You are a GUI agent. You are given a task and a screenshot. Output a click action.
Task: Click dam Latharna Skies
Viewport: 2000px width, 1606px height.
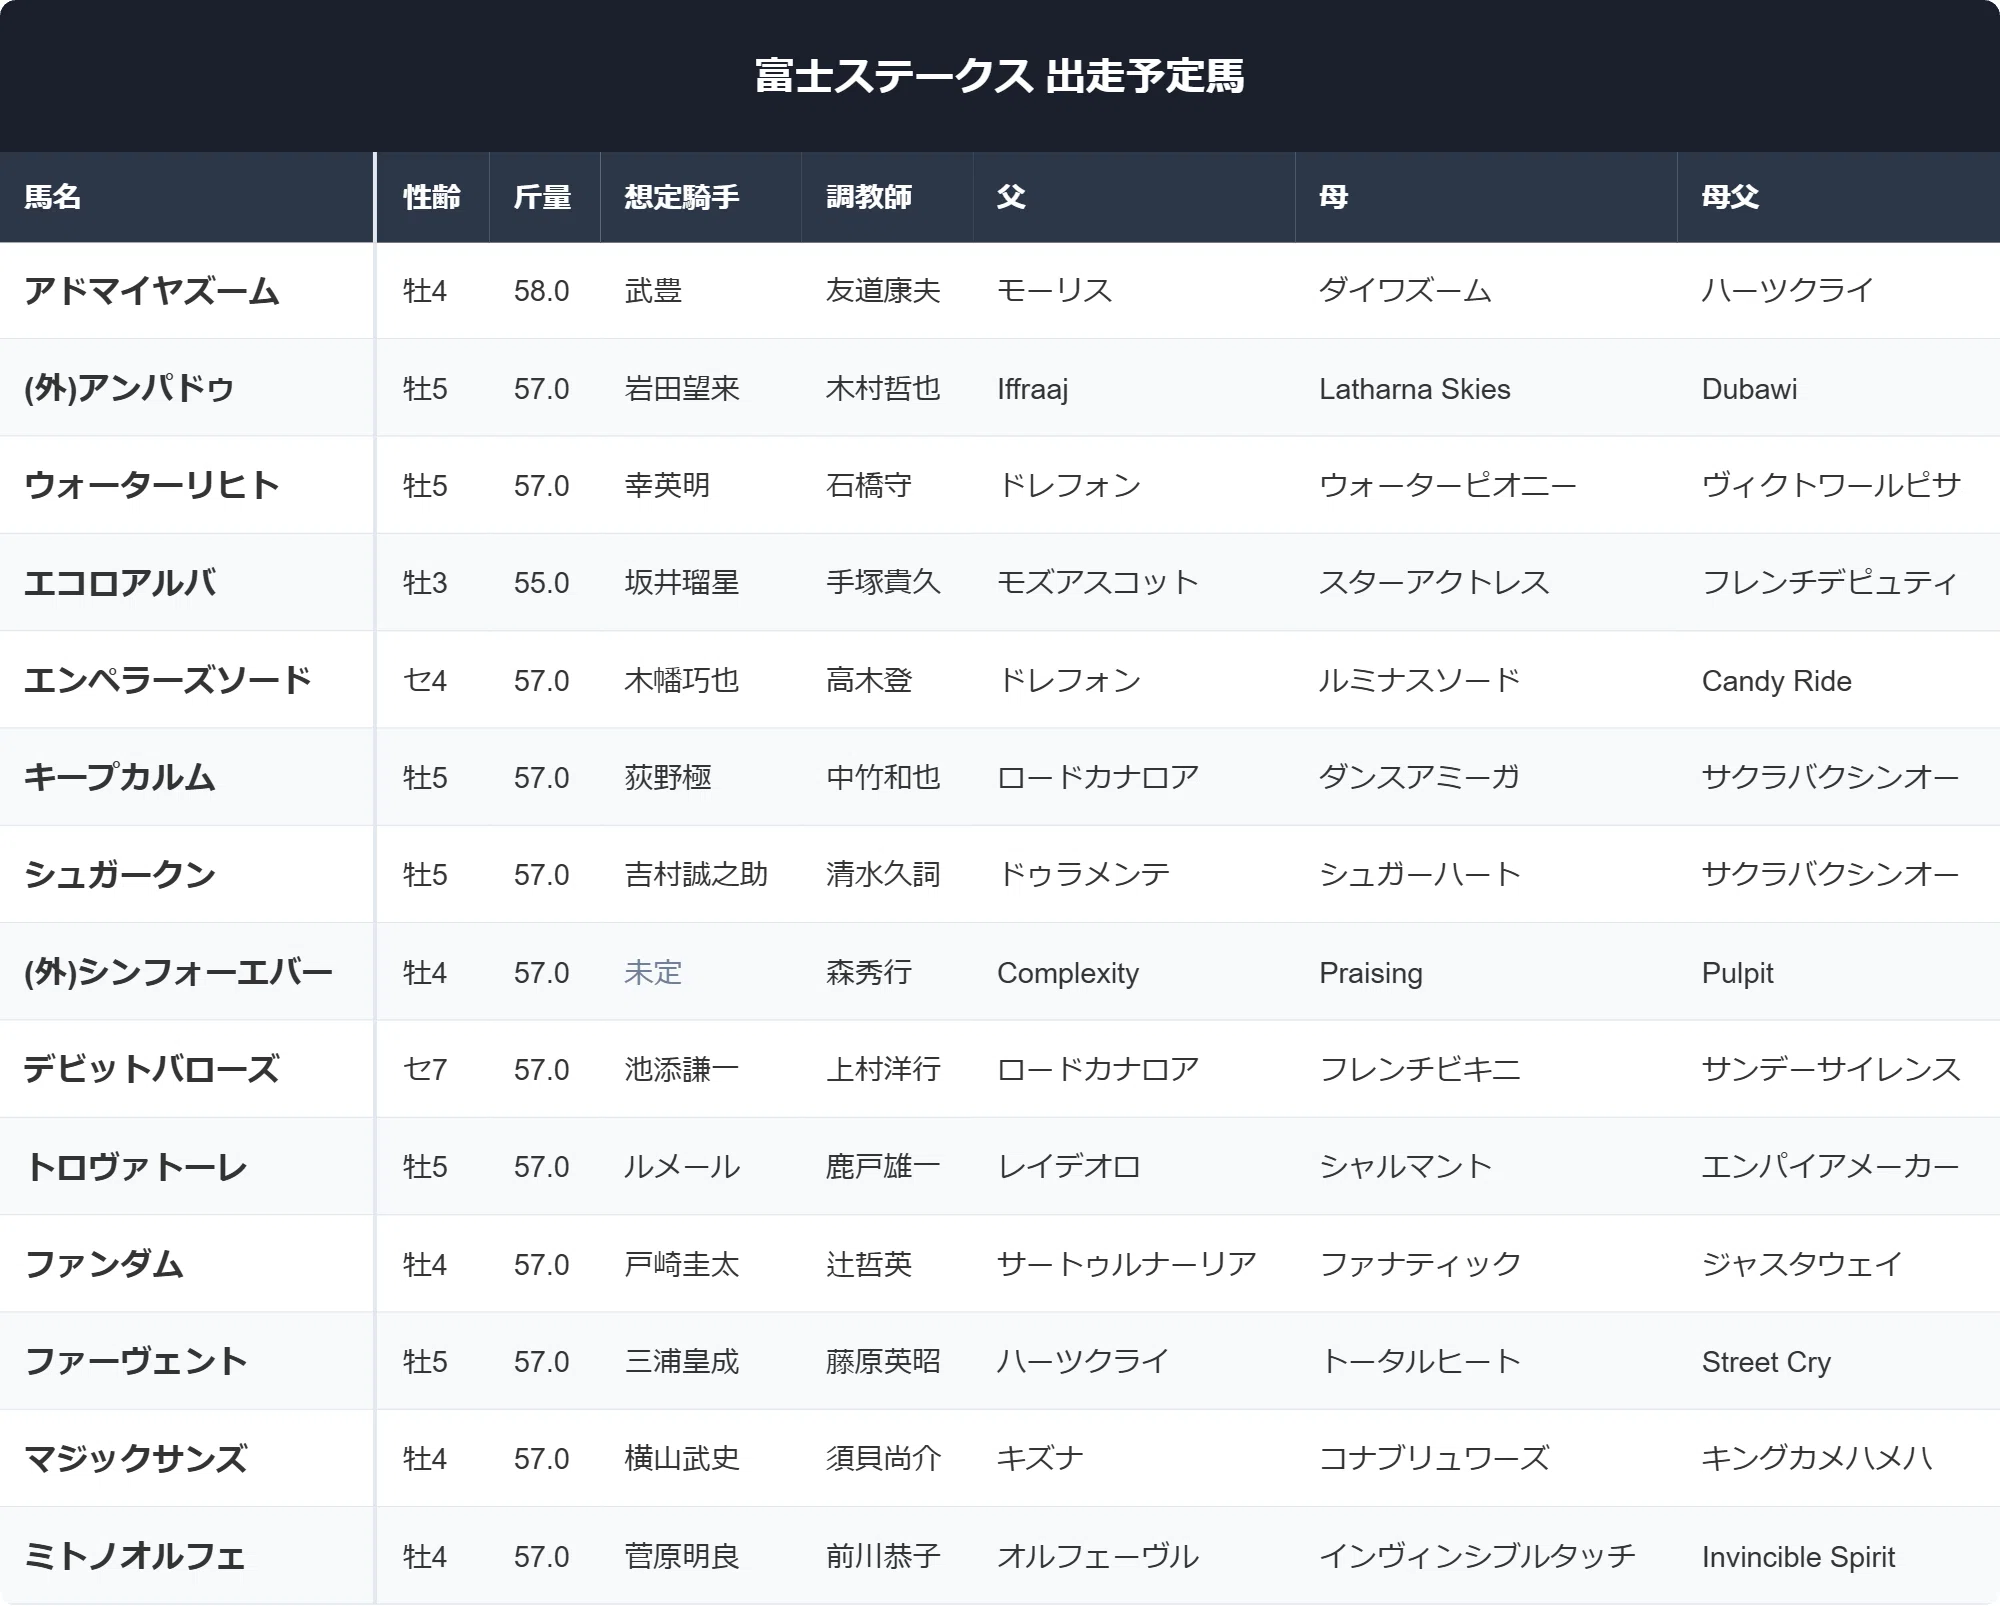click(x=1415, y=389)
